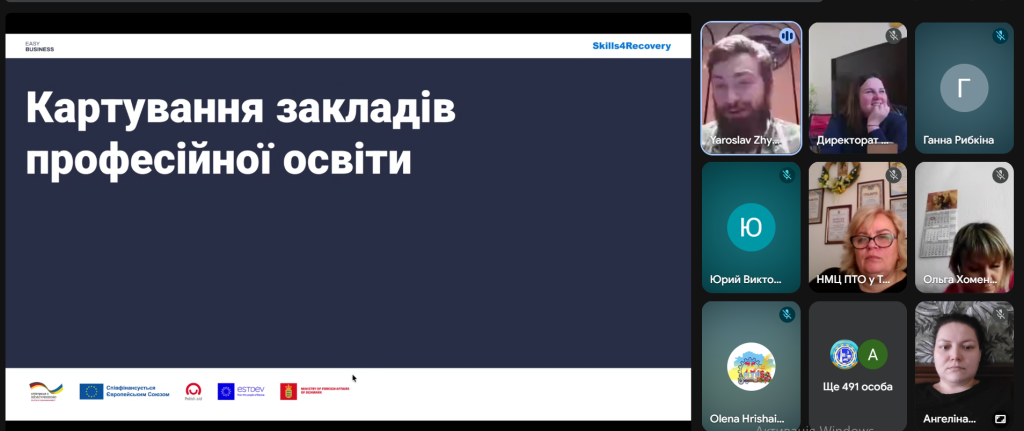Select the "Ю" avatar circle
Image resolution: width=1024 pixels, height=431 pixels.
coord(751,227)
